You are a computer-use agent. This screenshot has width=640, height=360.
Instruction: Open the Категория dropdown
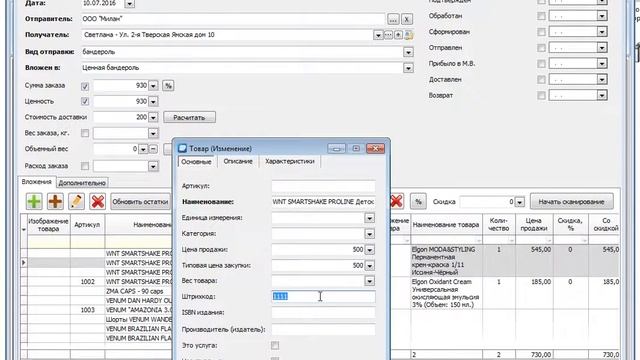point(369,234)
